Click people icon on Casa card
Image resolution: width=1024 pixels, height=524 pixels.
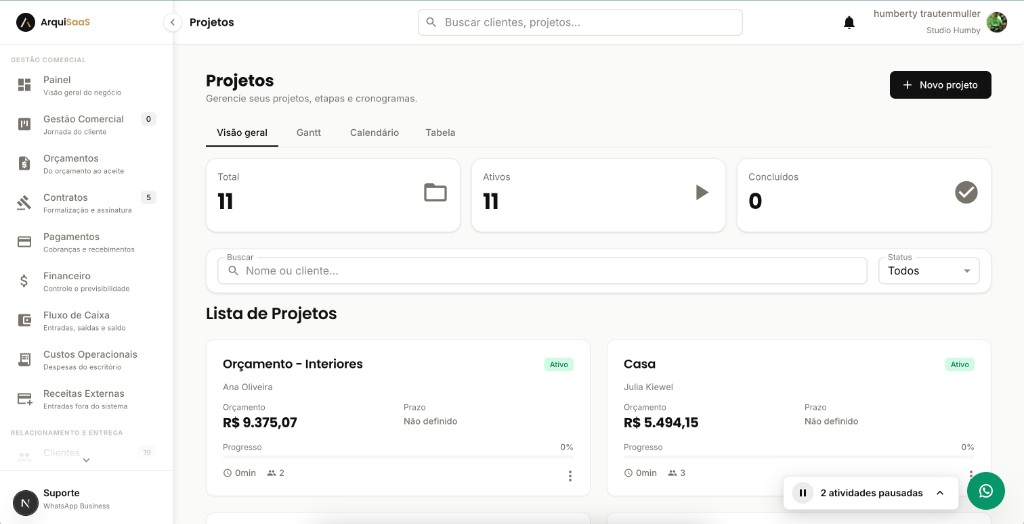click(673, 473)
